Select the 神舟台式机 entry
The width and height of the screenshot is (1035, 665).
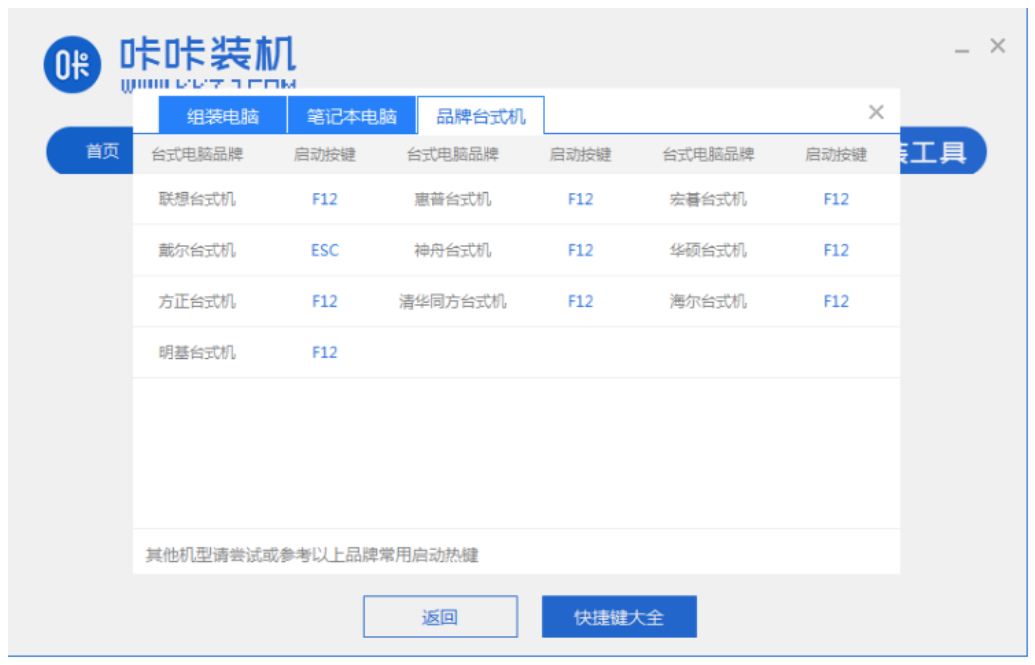click(x=452, y=250)
